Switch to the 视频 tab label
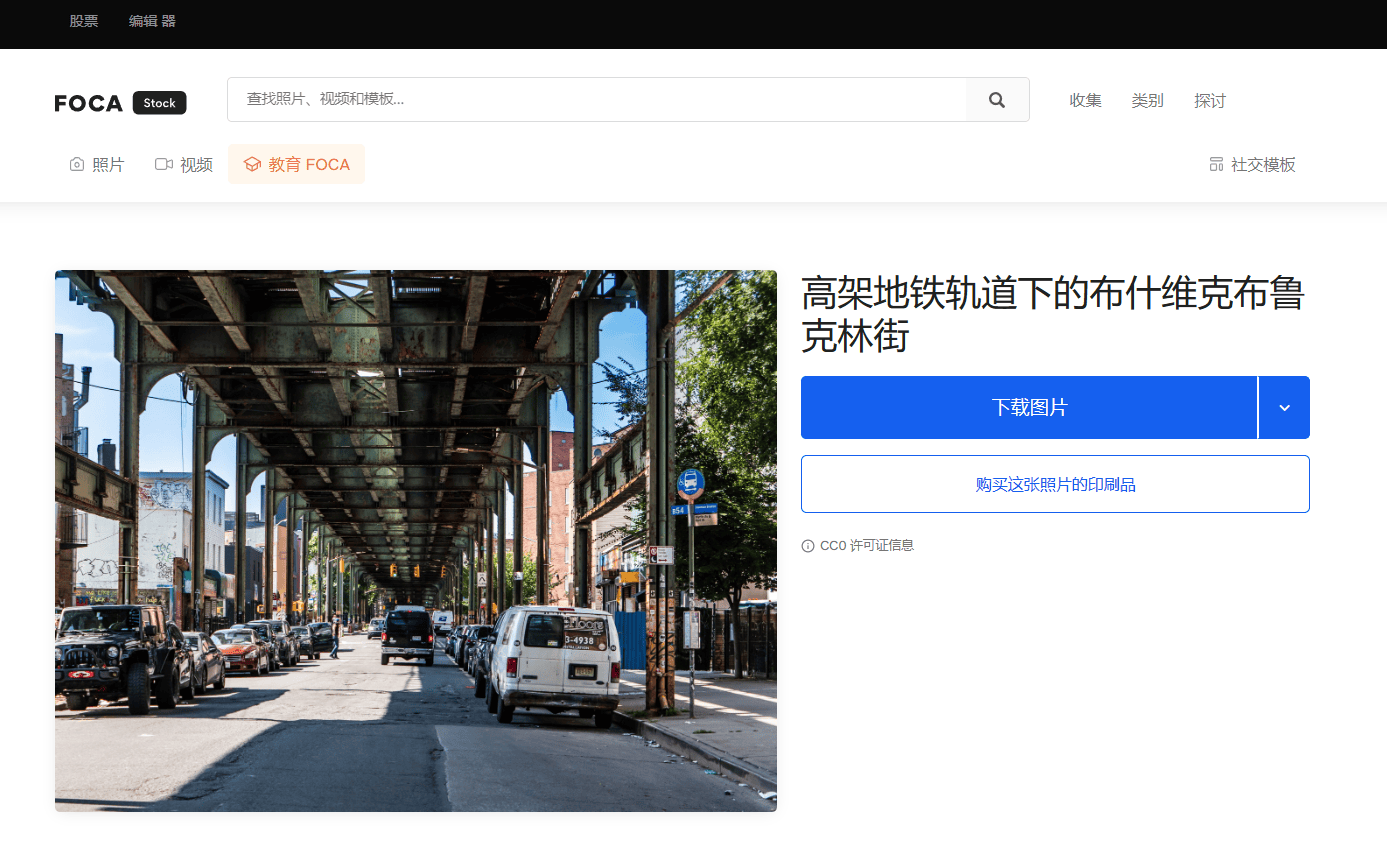Viewport: 1387px width, 852px height. 196,164
